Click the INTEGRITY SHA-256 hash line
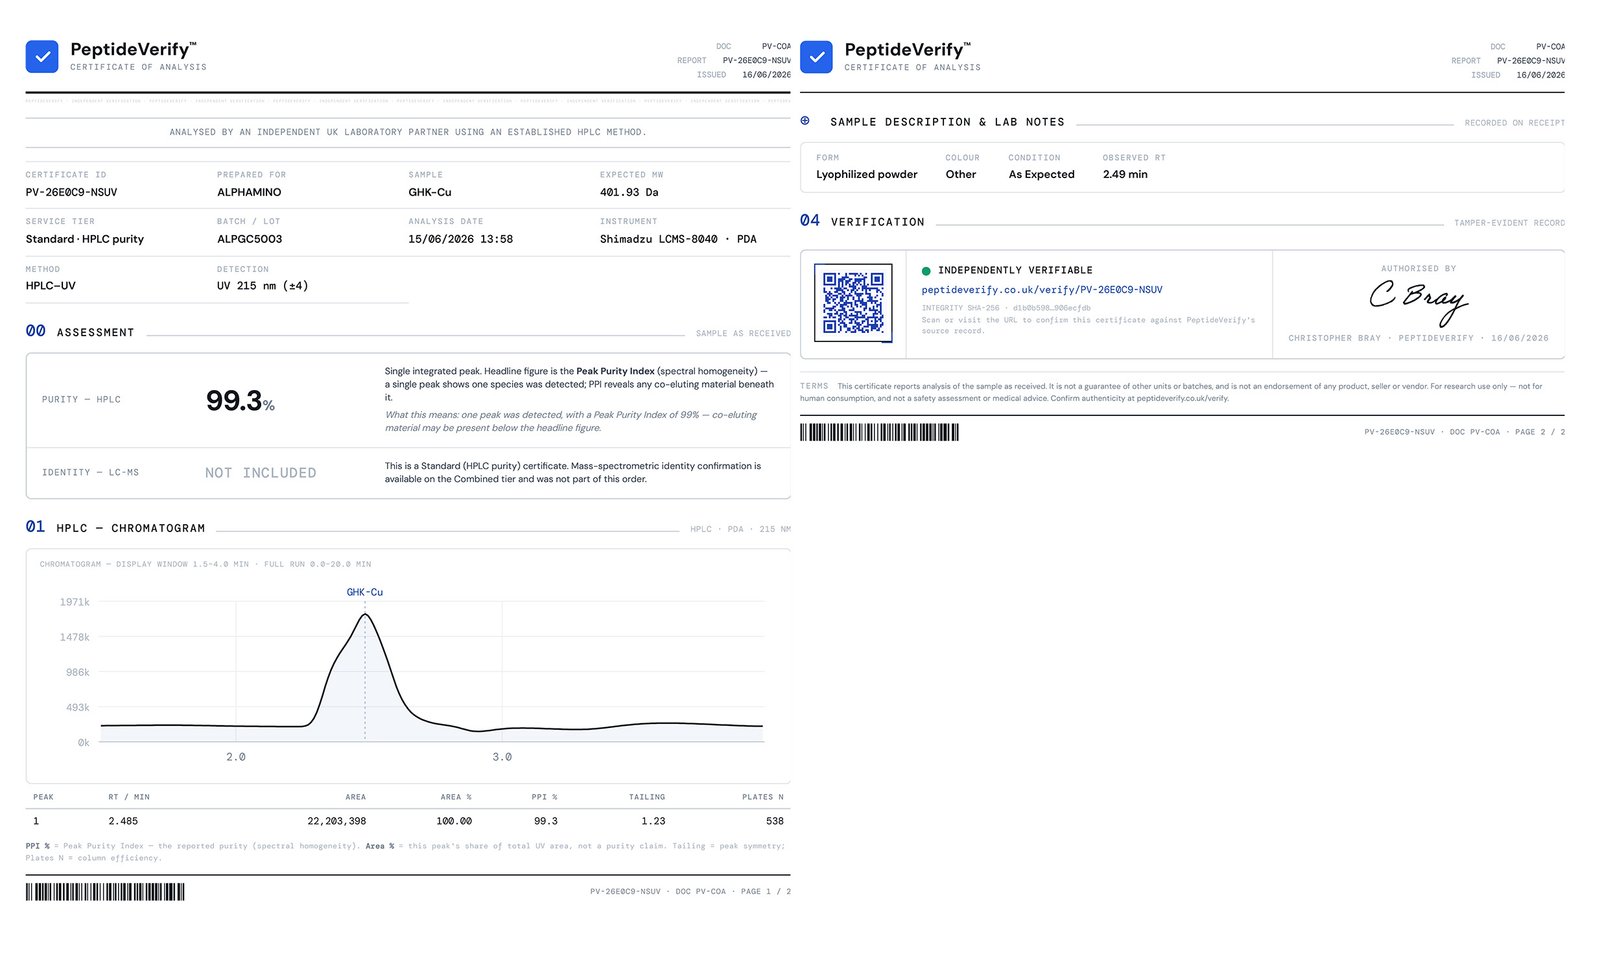 (x=1006, y=308)
